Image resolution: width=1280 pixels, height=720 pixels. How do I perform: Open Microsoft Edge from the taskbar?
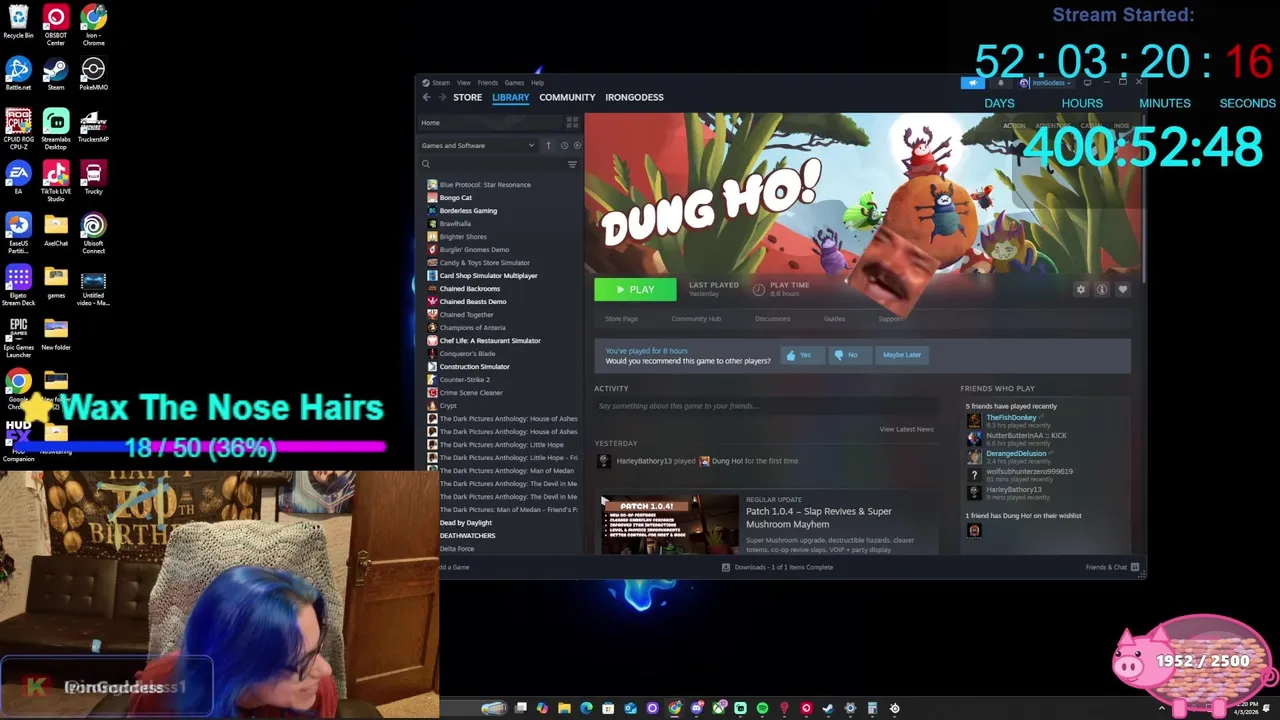pos(586,708)
